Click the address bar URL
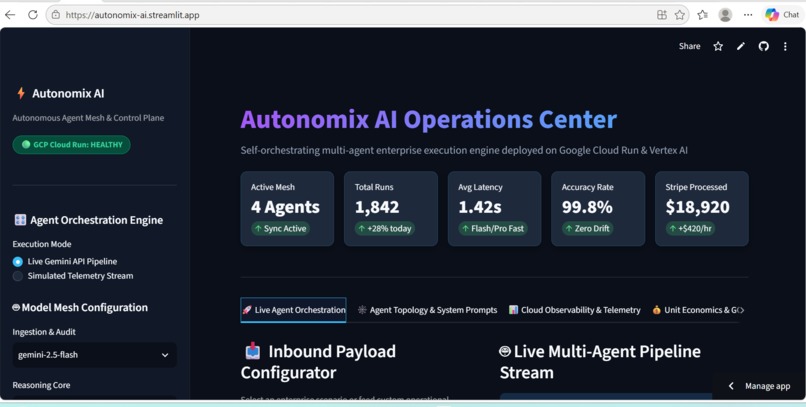 [133, 15]
